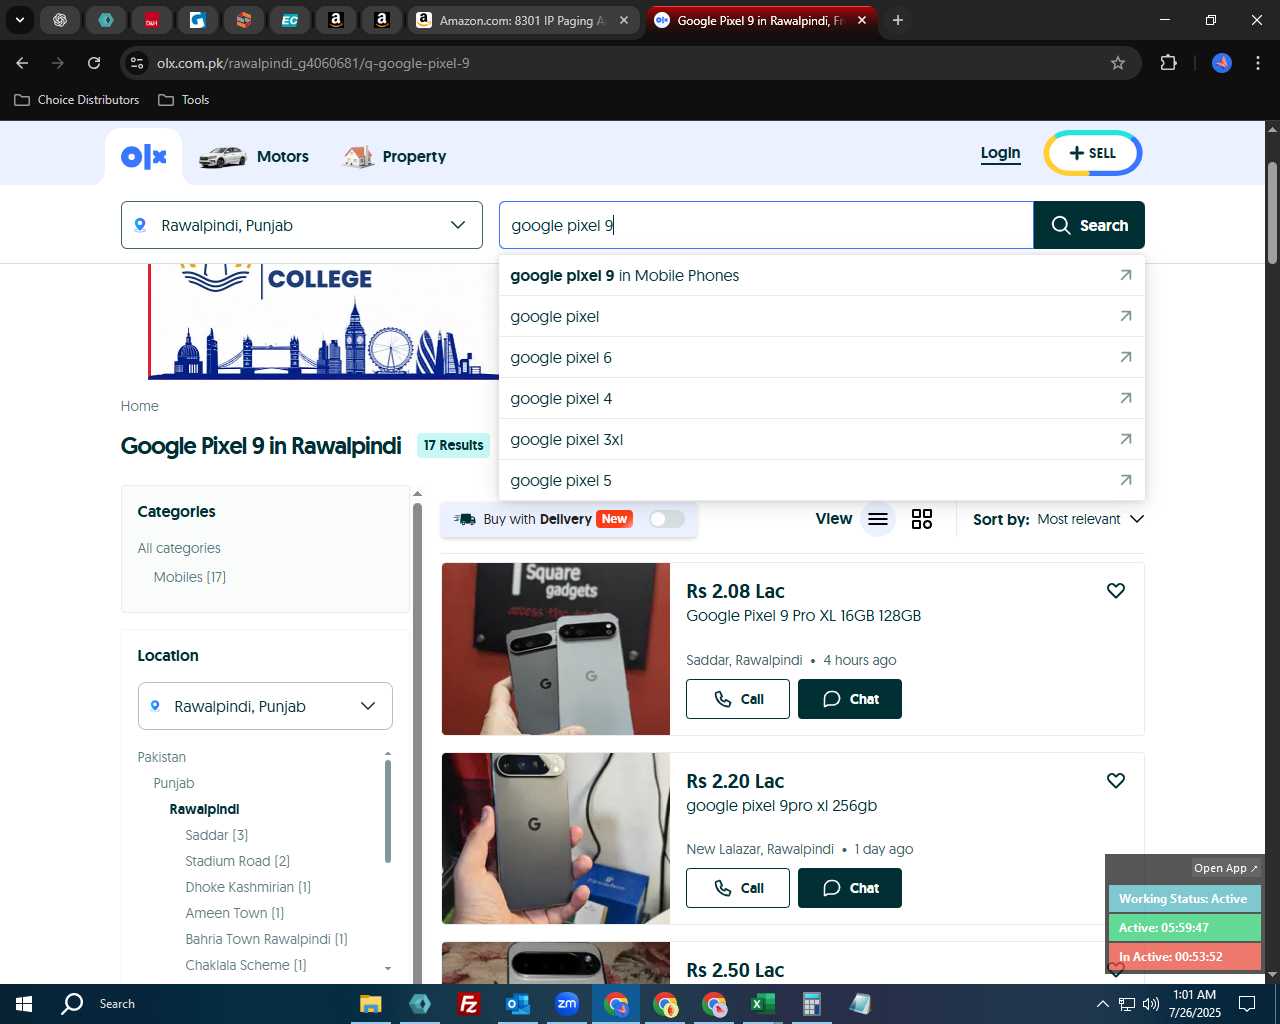This screenshot has width=1280, height=1024.
Task: Open the tab search dropdown arrow
Action: pyautogui.click(x=20, y=20)
